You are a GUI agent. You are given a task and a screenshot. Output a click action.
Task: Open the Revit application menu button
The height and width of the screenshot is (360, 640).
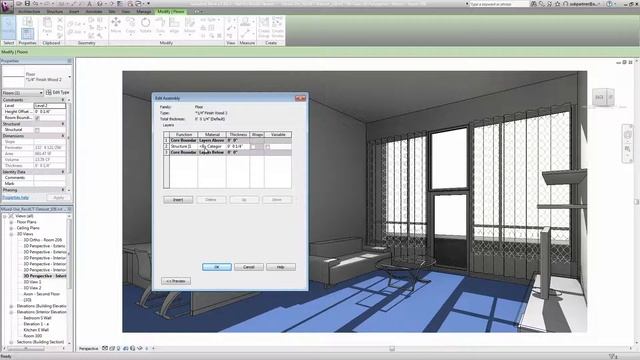(x=7, y=7)
